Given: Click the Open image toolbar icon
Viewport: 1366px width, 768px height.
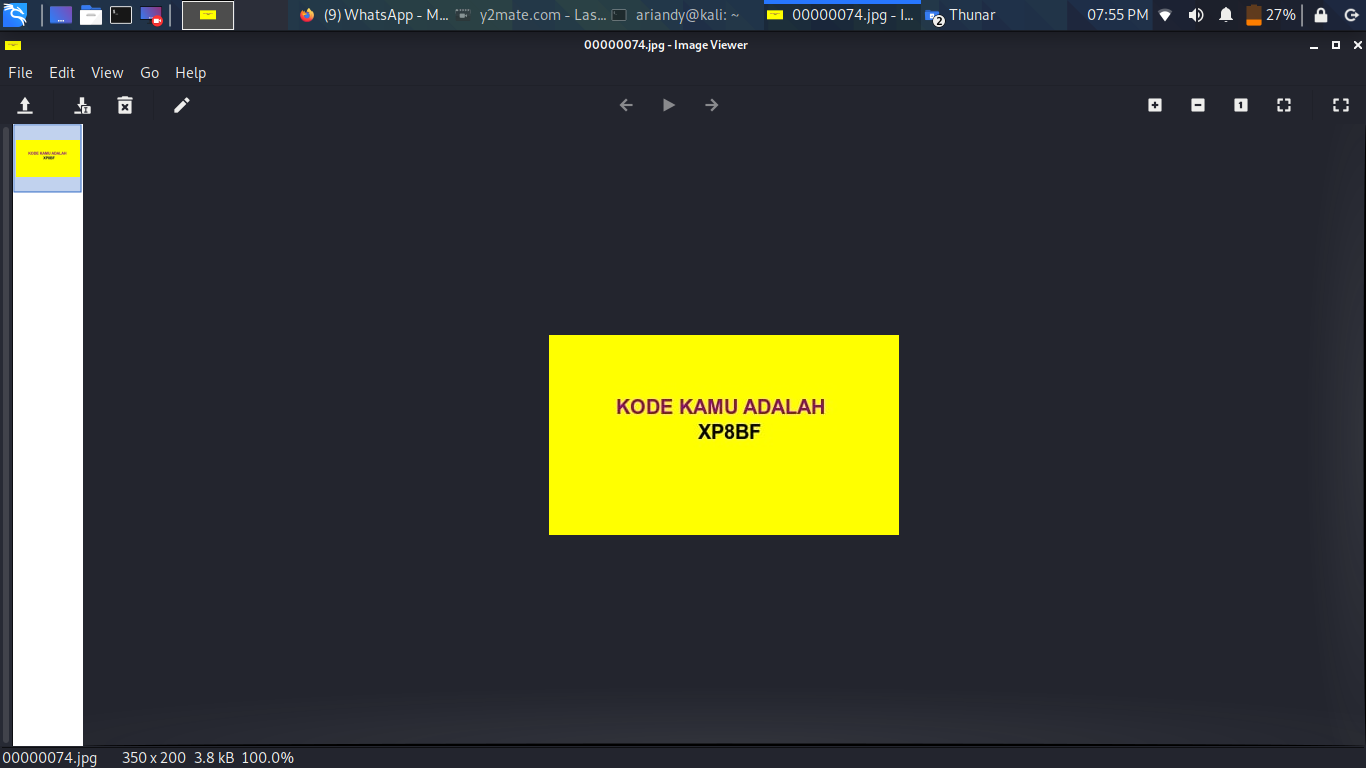Looking at the screenshot, I should click(x=26, y=105).
